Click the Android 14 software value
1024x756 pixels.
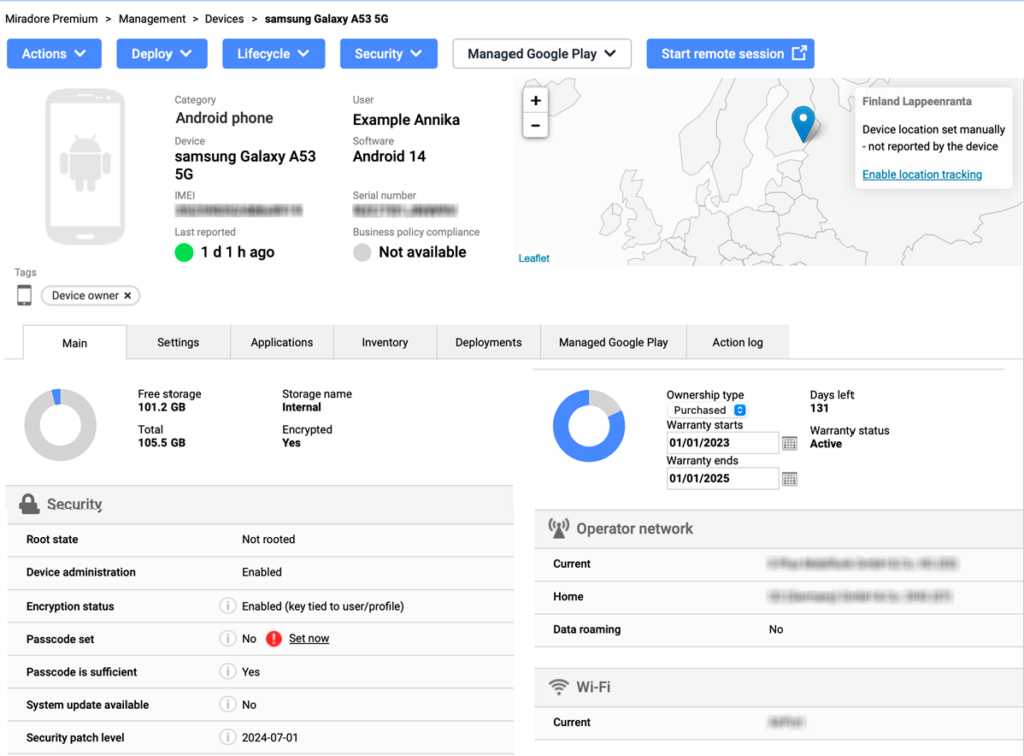(x=389, y=157)
